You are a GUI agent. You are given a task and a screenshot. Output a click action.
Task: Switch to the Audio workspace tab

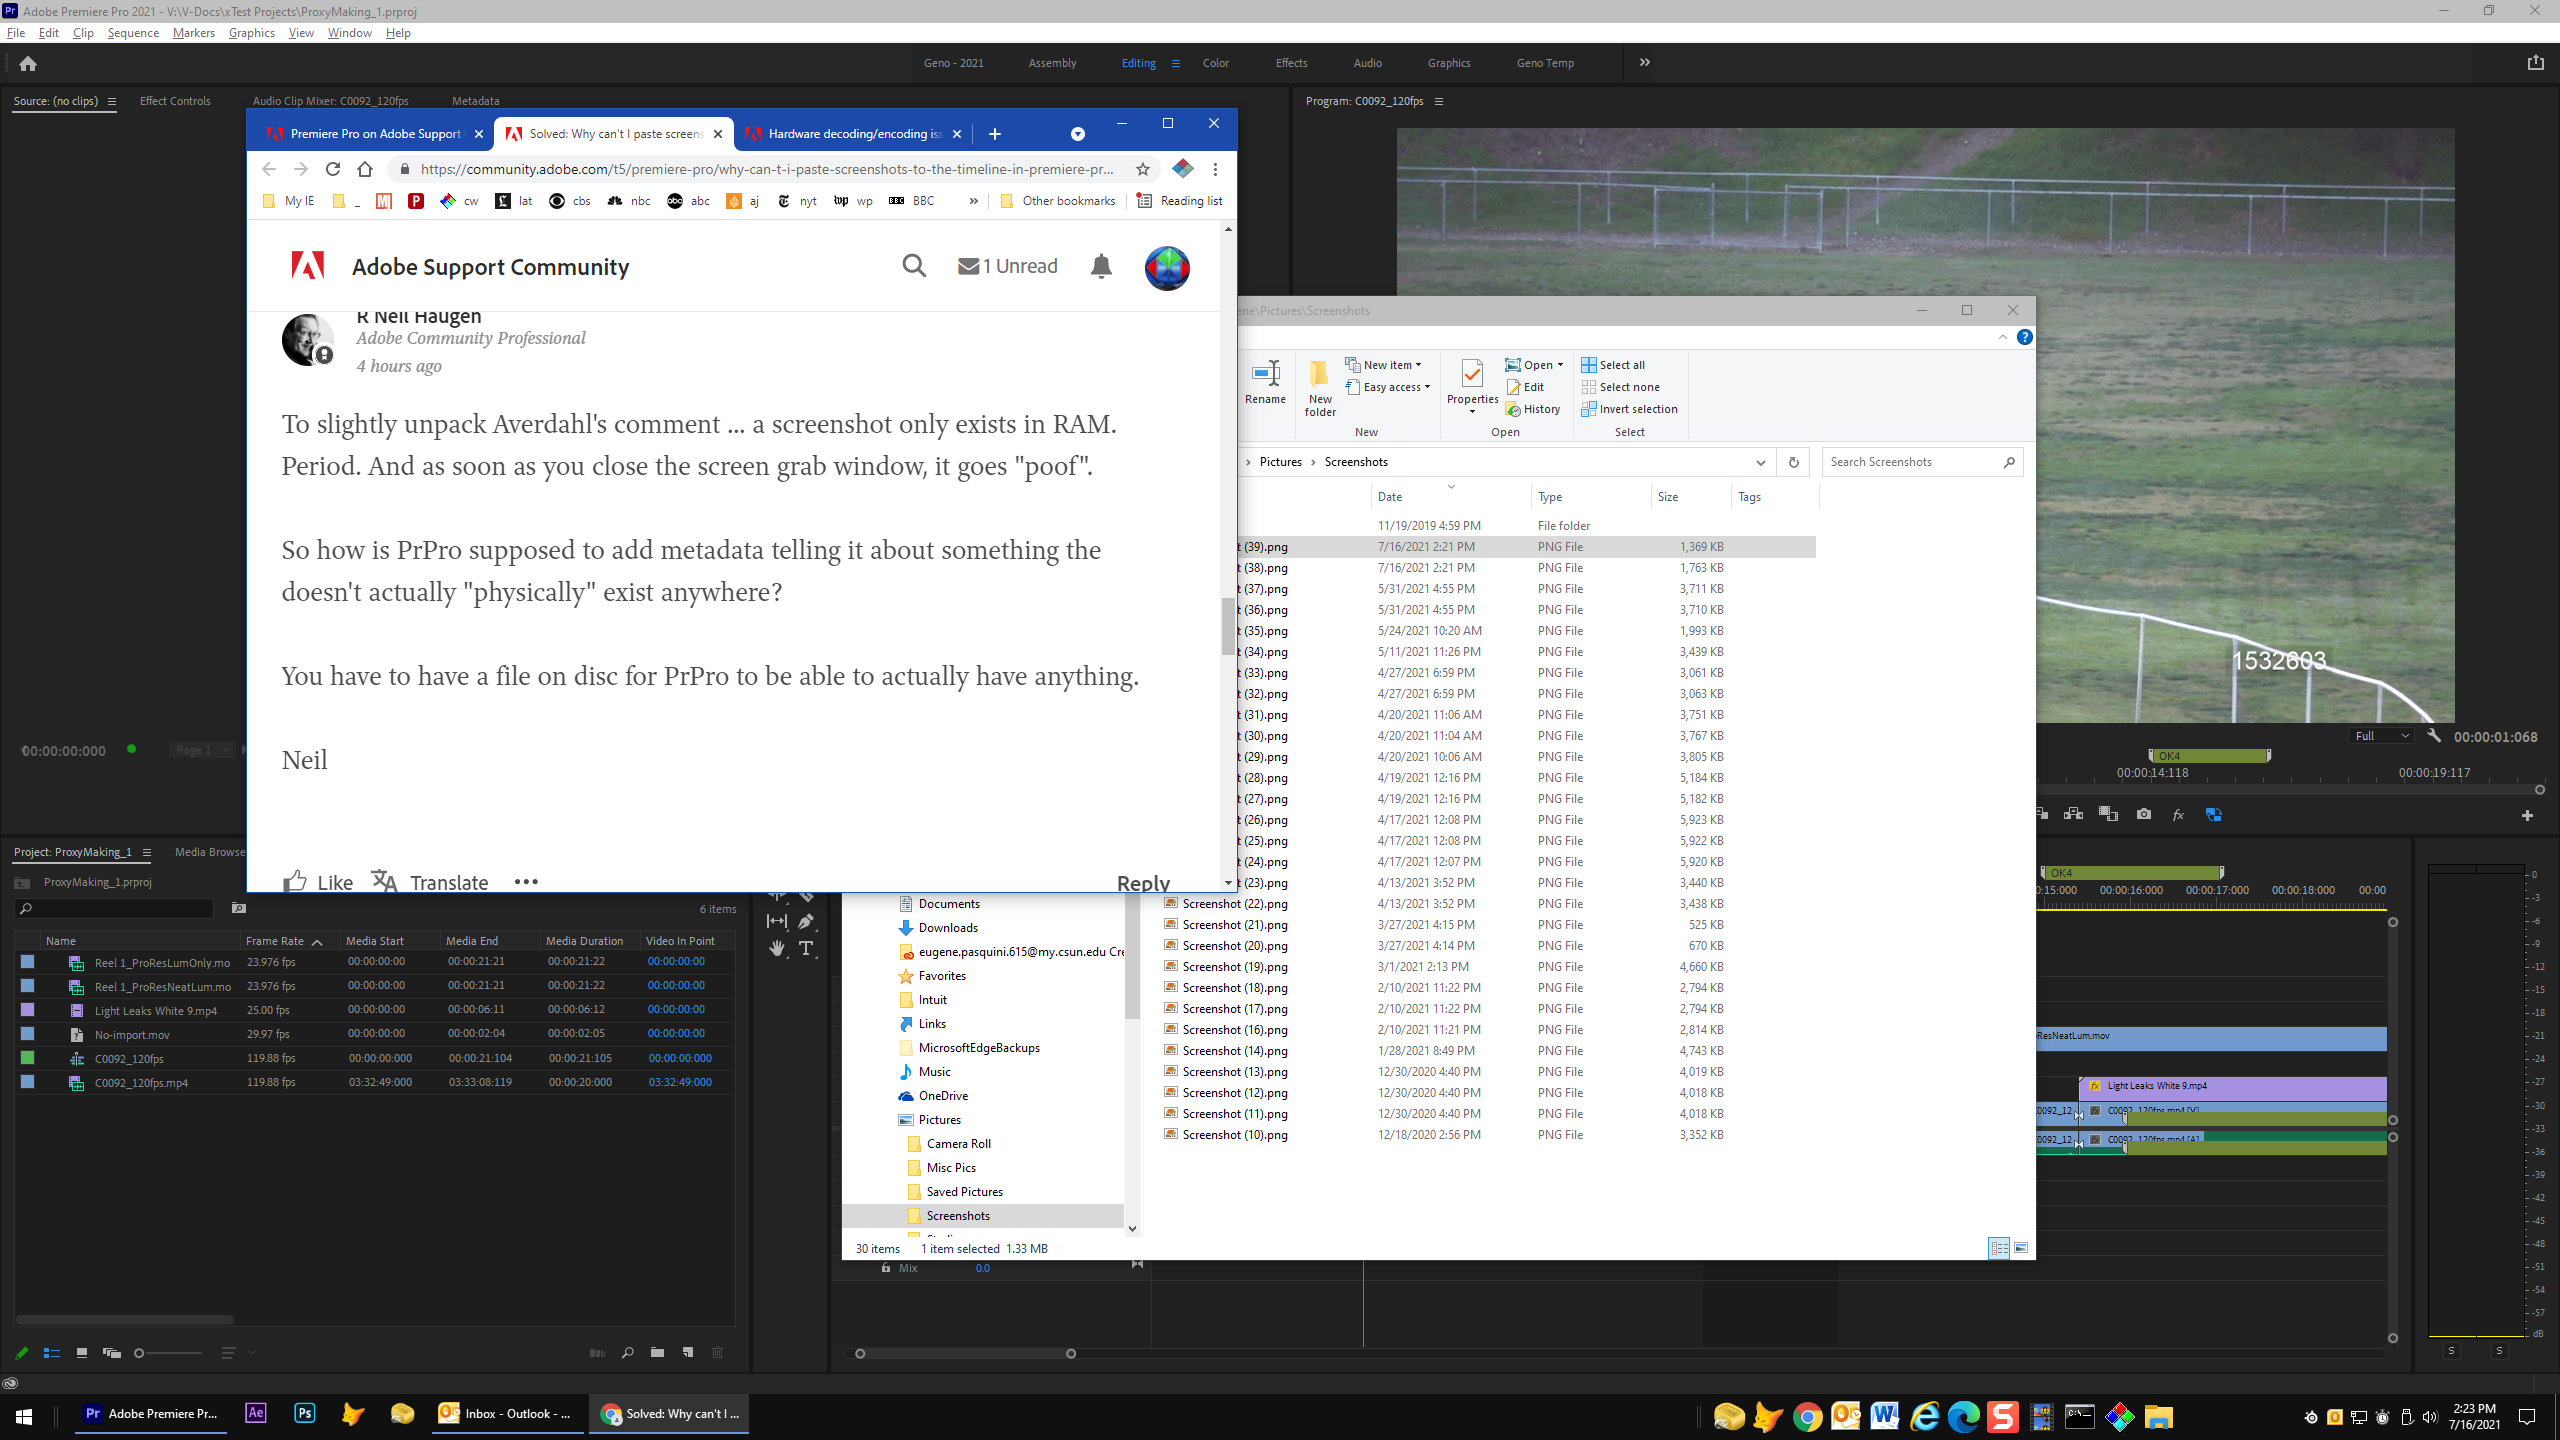[x=1368, y=63]
